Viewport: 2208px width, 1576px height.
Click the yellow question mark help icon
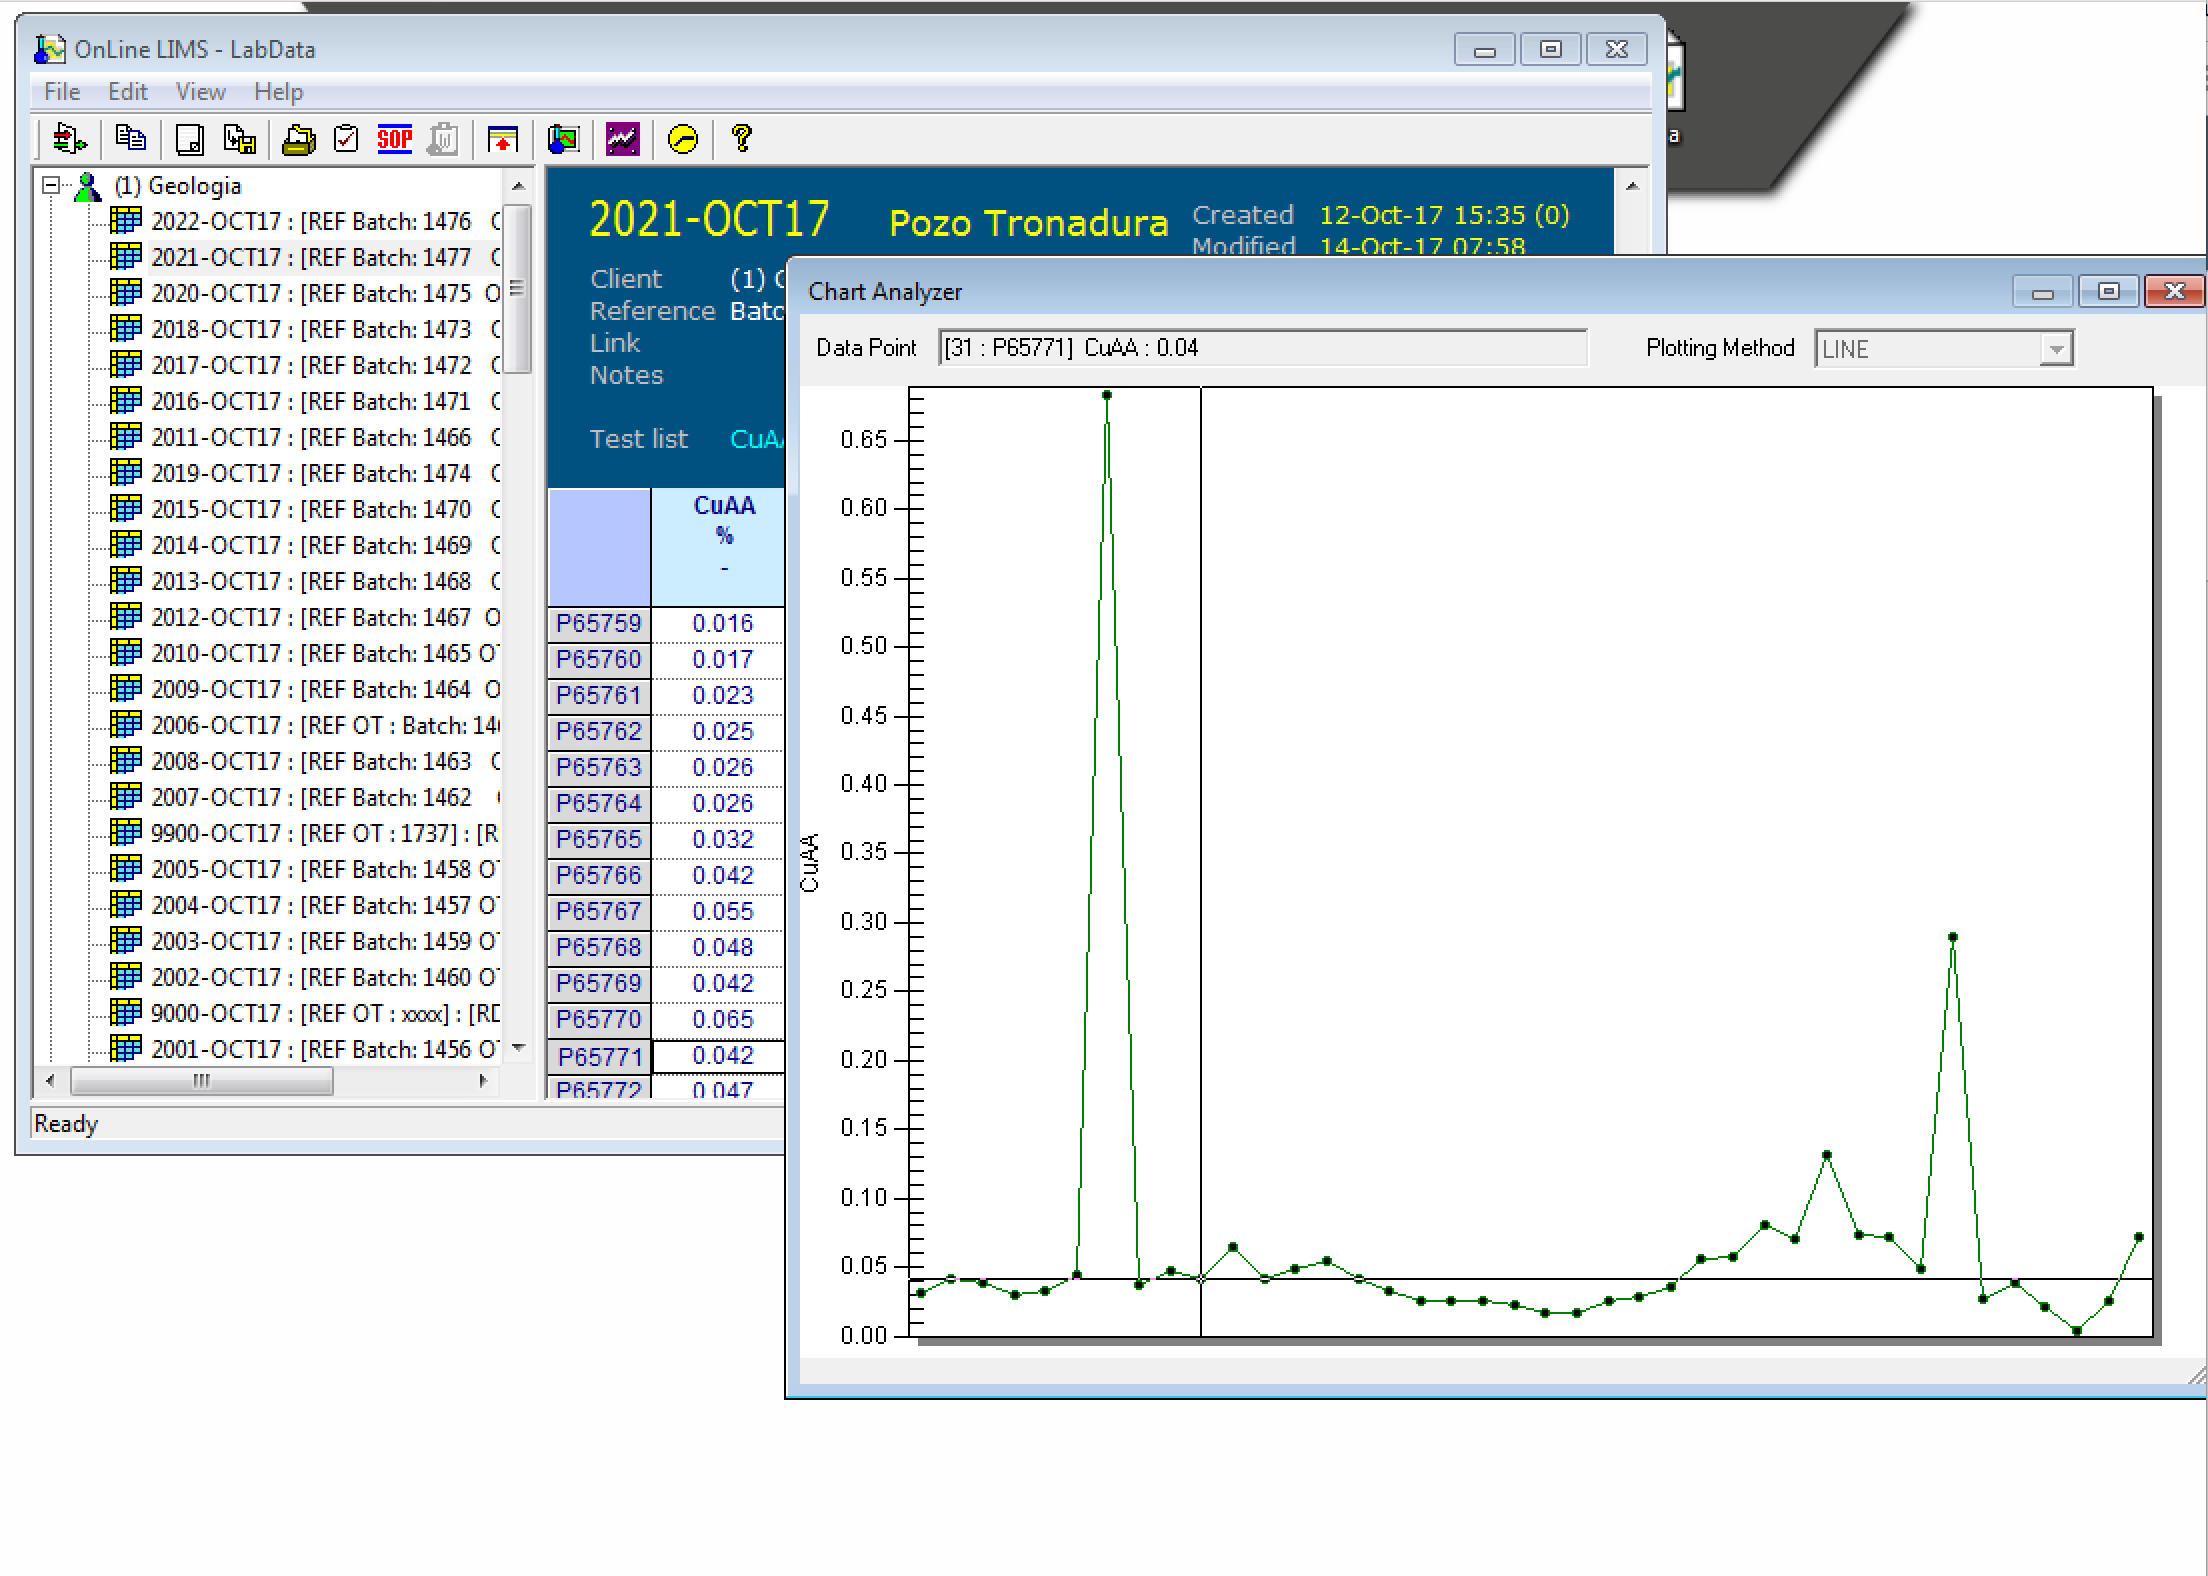click(x=741, y=138)
